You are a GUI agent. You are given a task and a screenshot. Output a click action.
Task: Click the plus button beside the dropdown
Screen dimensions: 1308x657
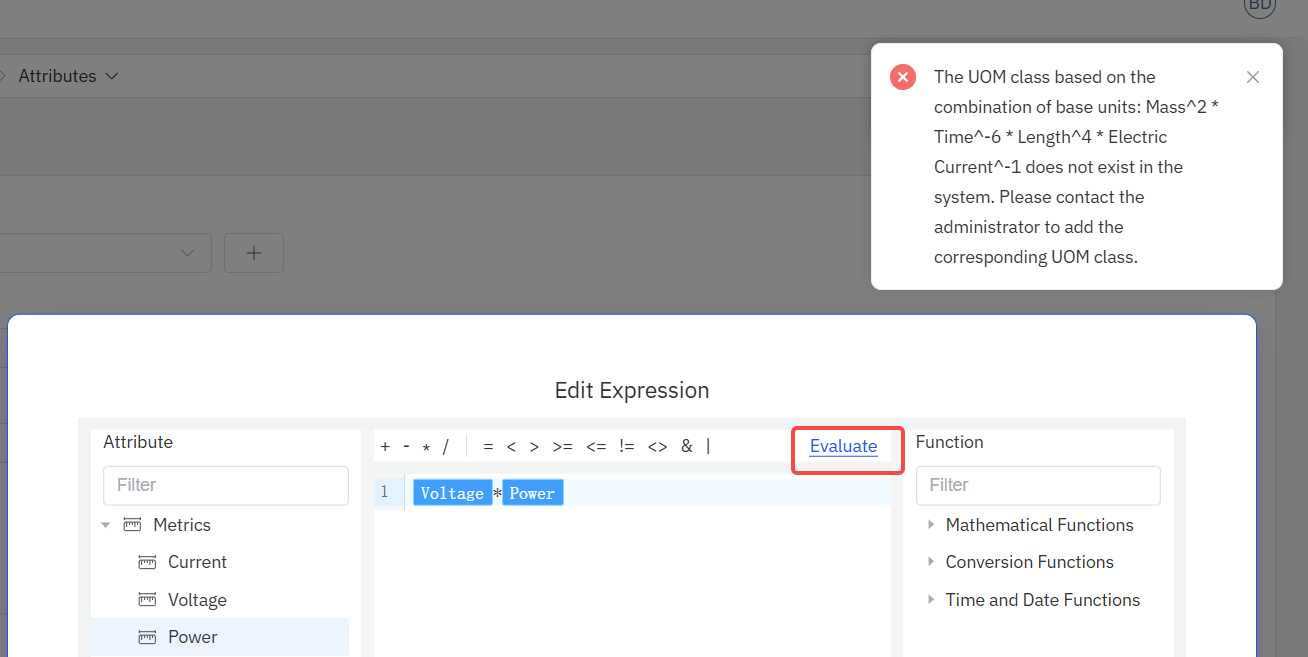[254, 253]
